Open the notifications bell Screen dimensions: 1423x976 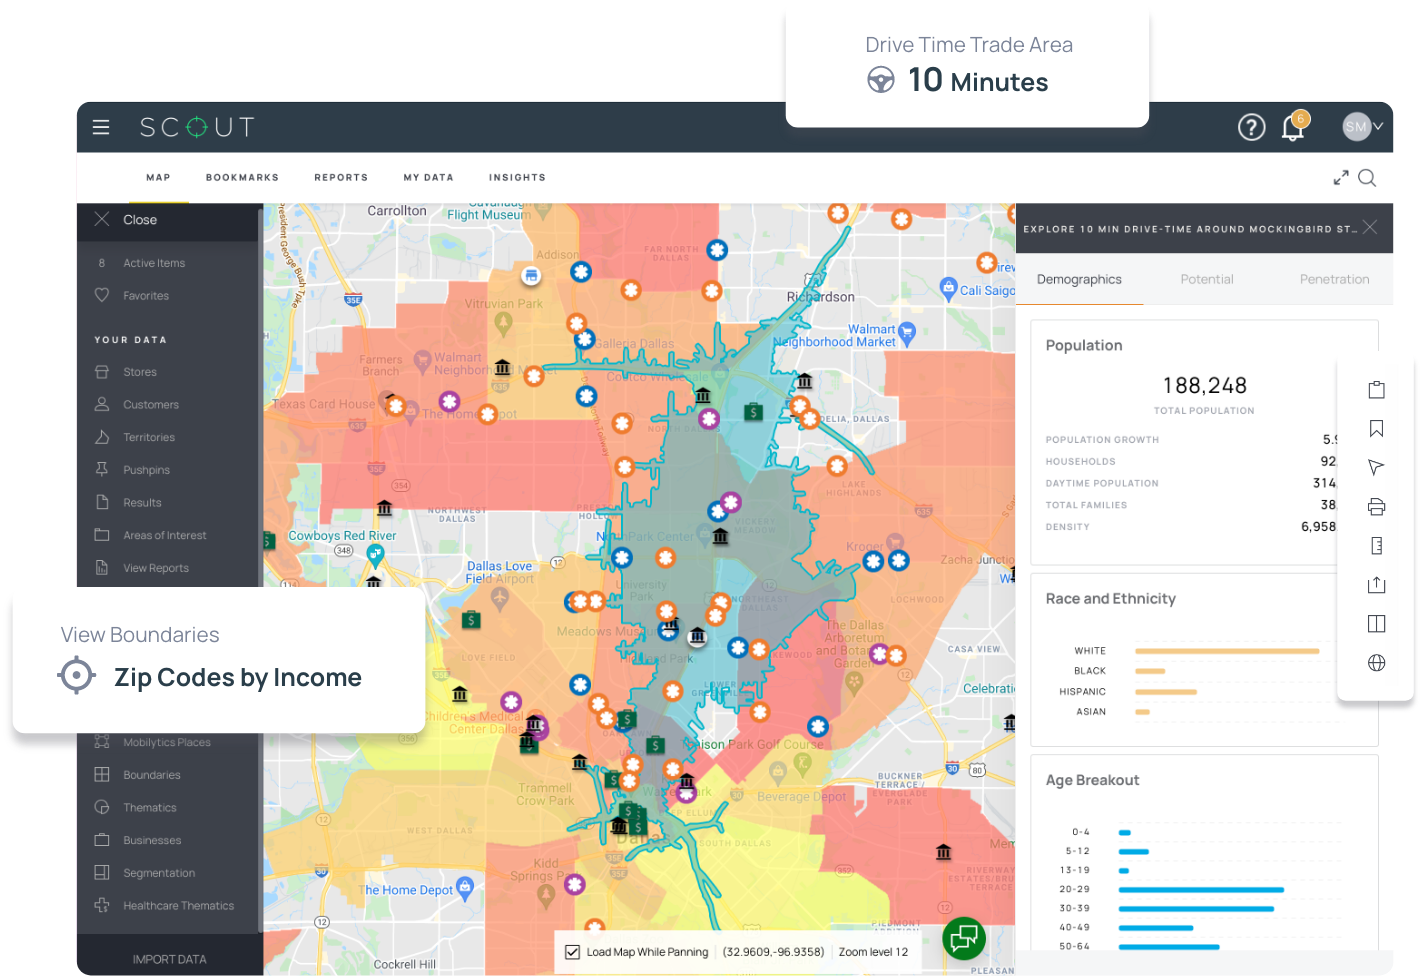(1293, 128)
